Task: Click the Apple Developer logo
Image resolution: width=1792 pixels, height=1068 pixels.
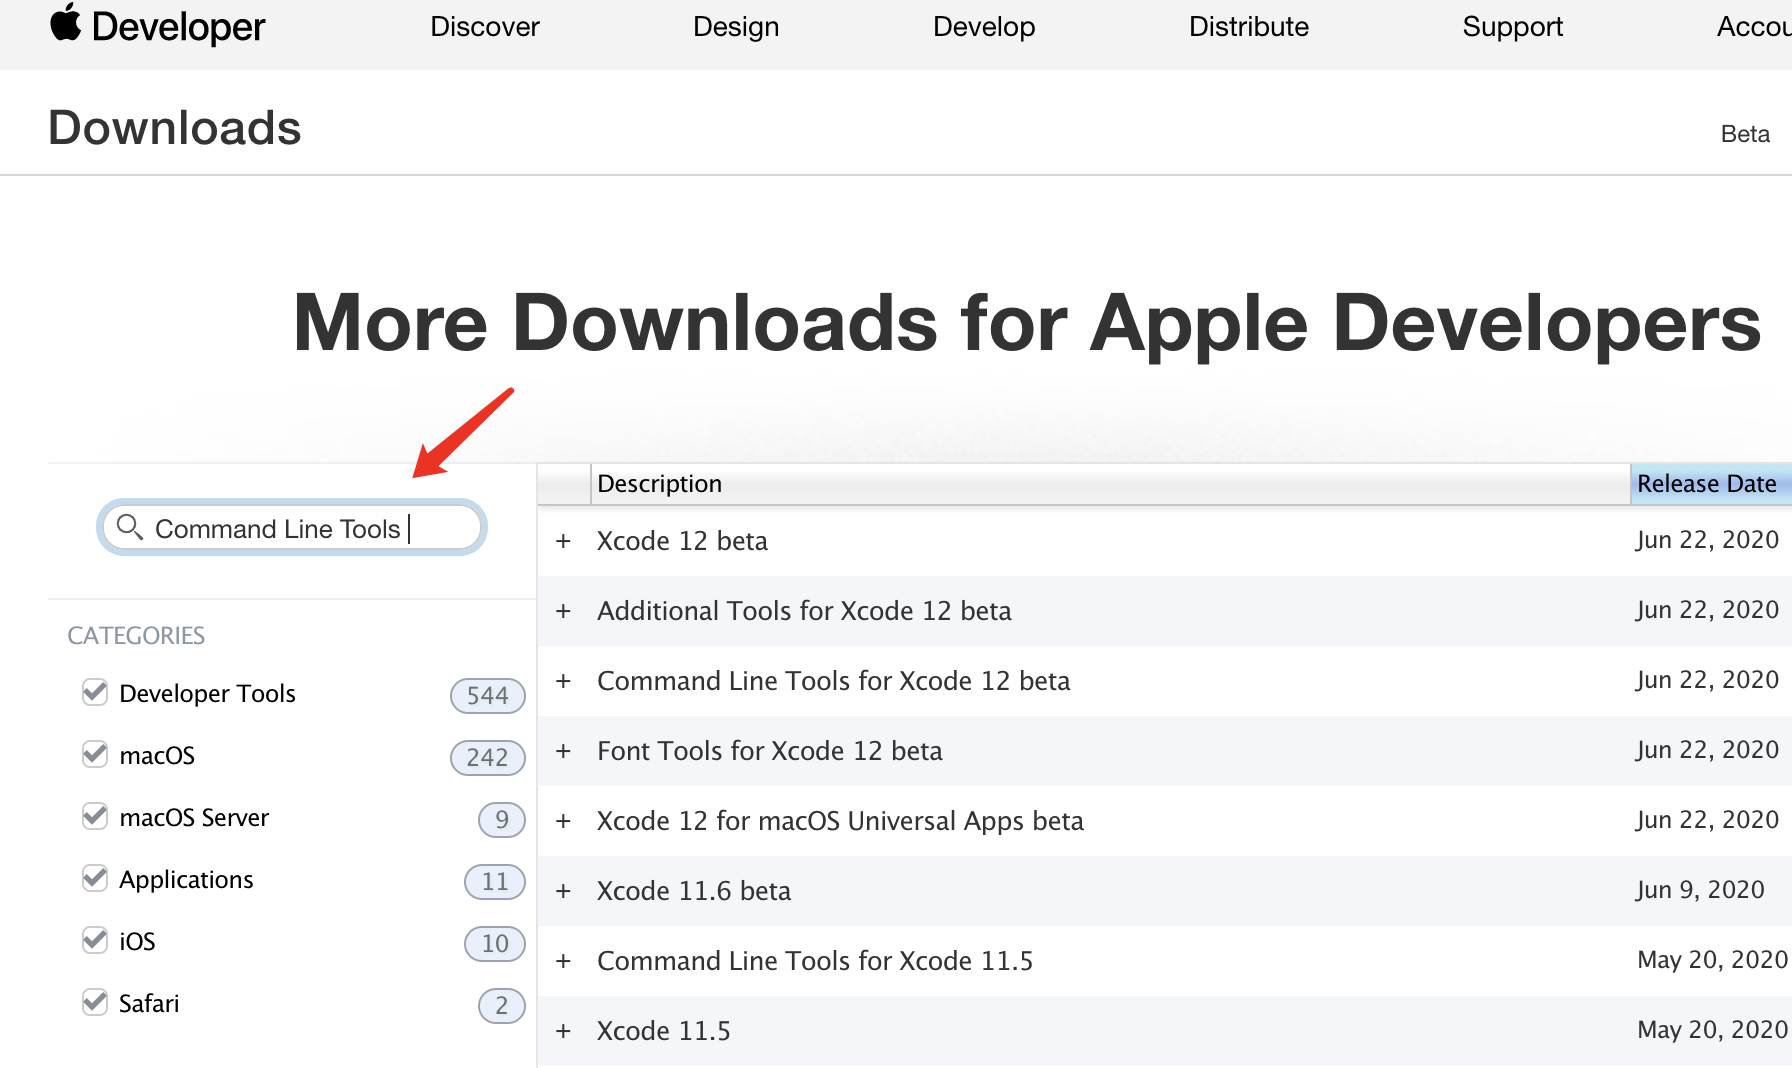Action: [x=157, y=25]
